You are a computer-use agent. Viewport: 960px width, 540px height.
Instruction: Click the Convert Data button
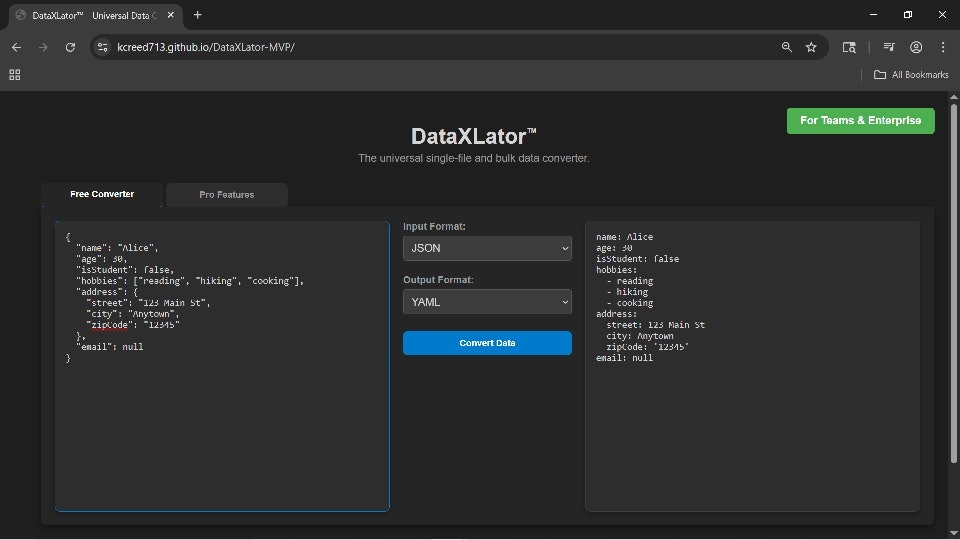487,343
